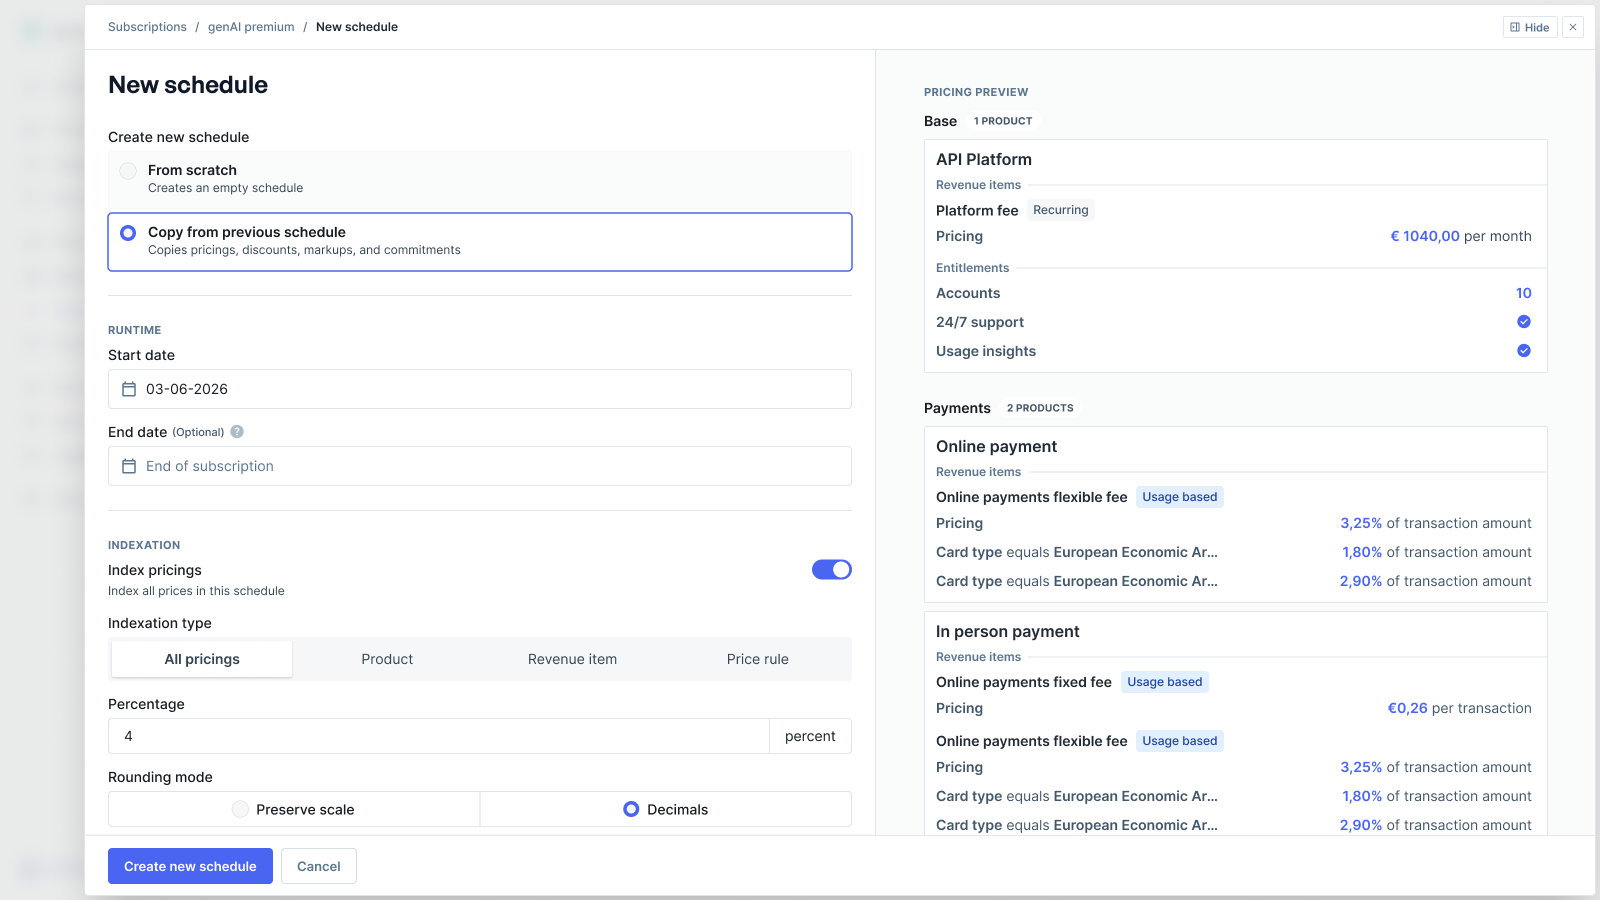Image resolution: width=1600 pixels, height=900 pixels.
Task: Click the Platform fee revenue item label
Action: [977, 210]
